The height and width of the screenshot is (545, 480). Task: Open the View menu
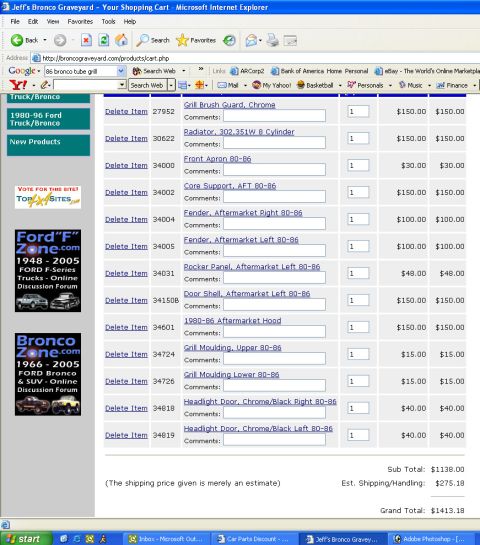pyautogui.click(x=53, y=22)
